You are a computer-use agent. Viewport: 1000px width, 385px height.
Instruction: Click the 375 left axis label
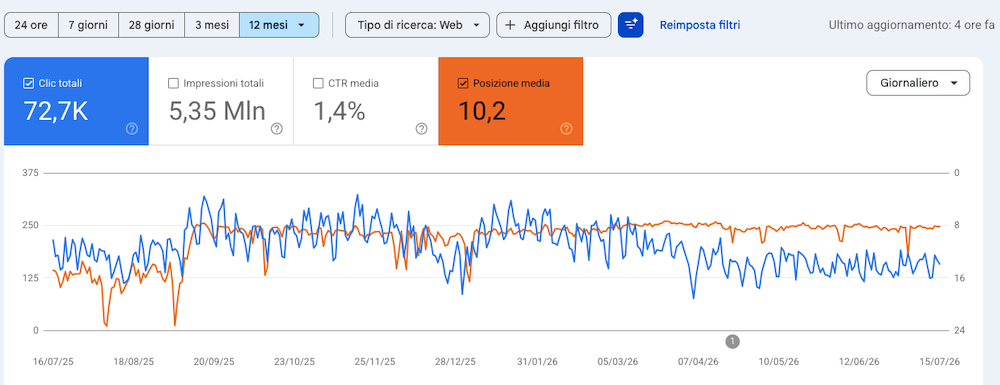click(x=31, y=173)
